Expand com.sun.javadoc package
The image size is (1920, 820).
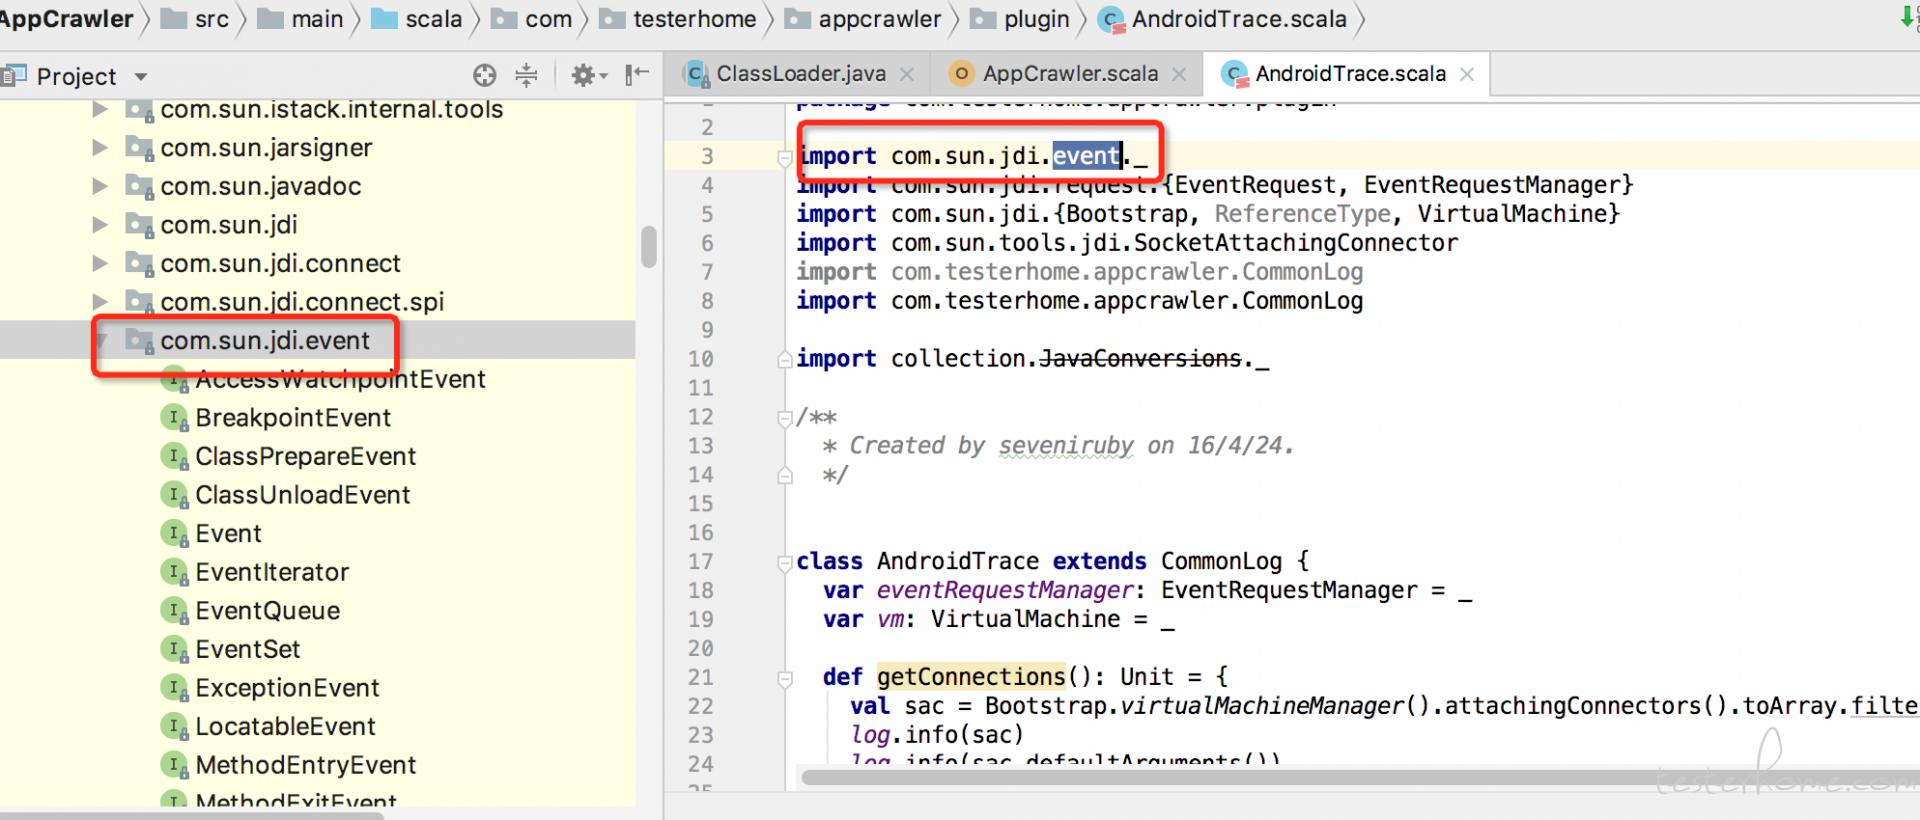[x=100, y=186]
